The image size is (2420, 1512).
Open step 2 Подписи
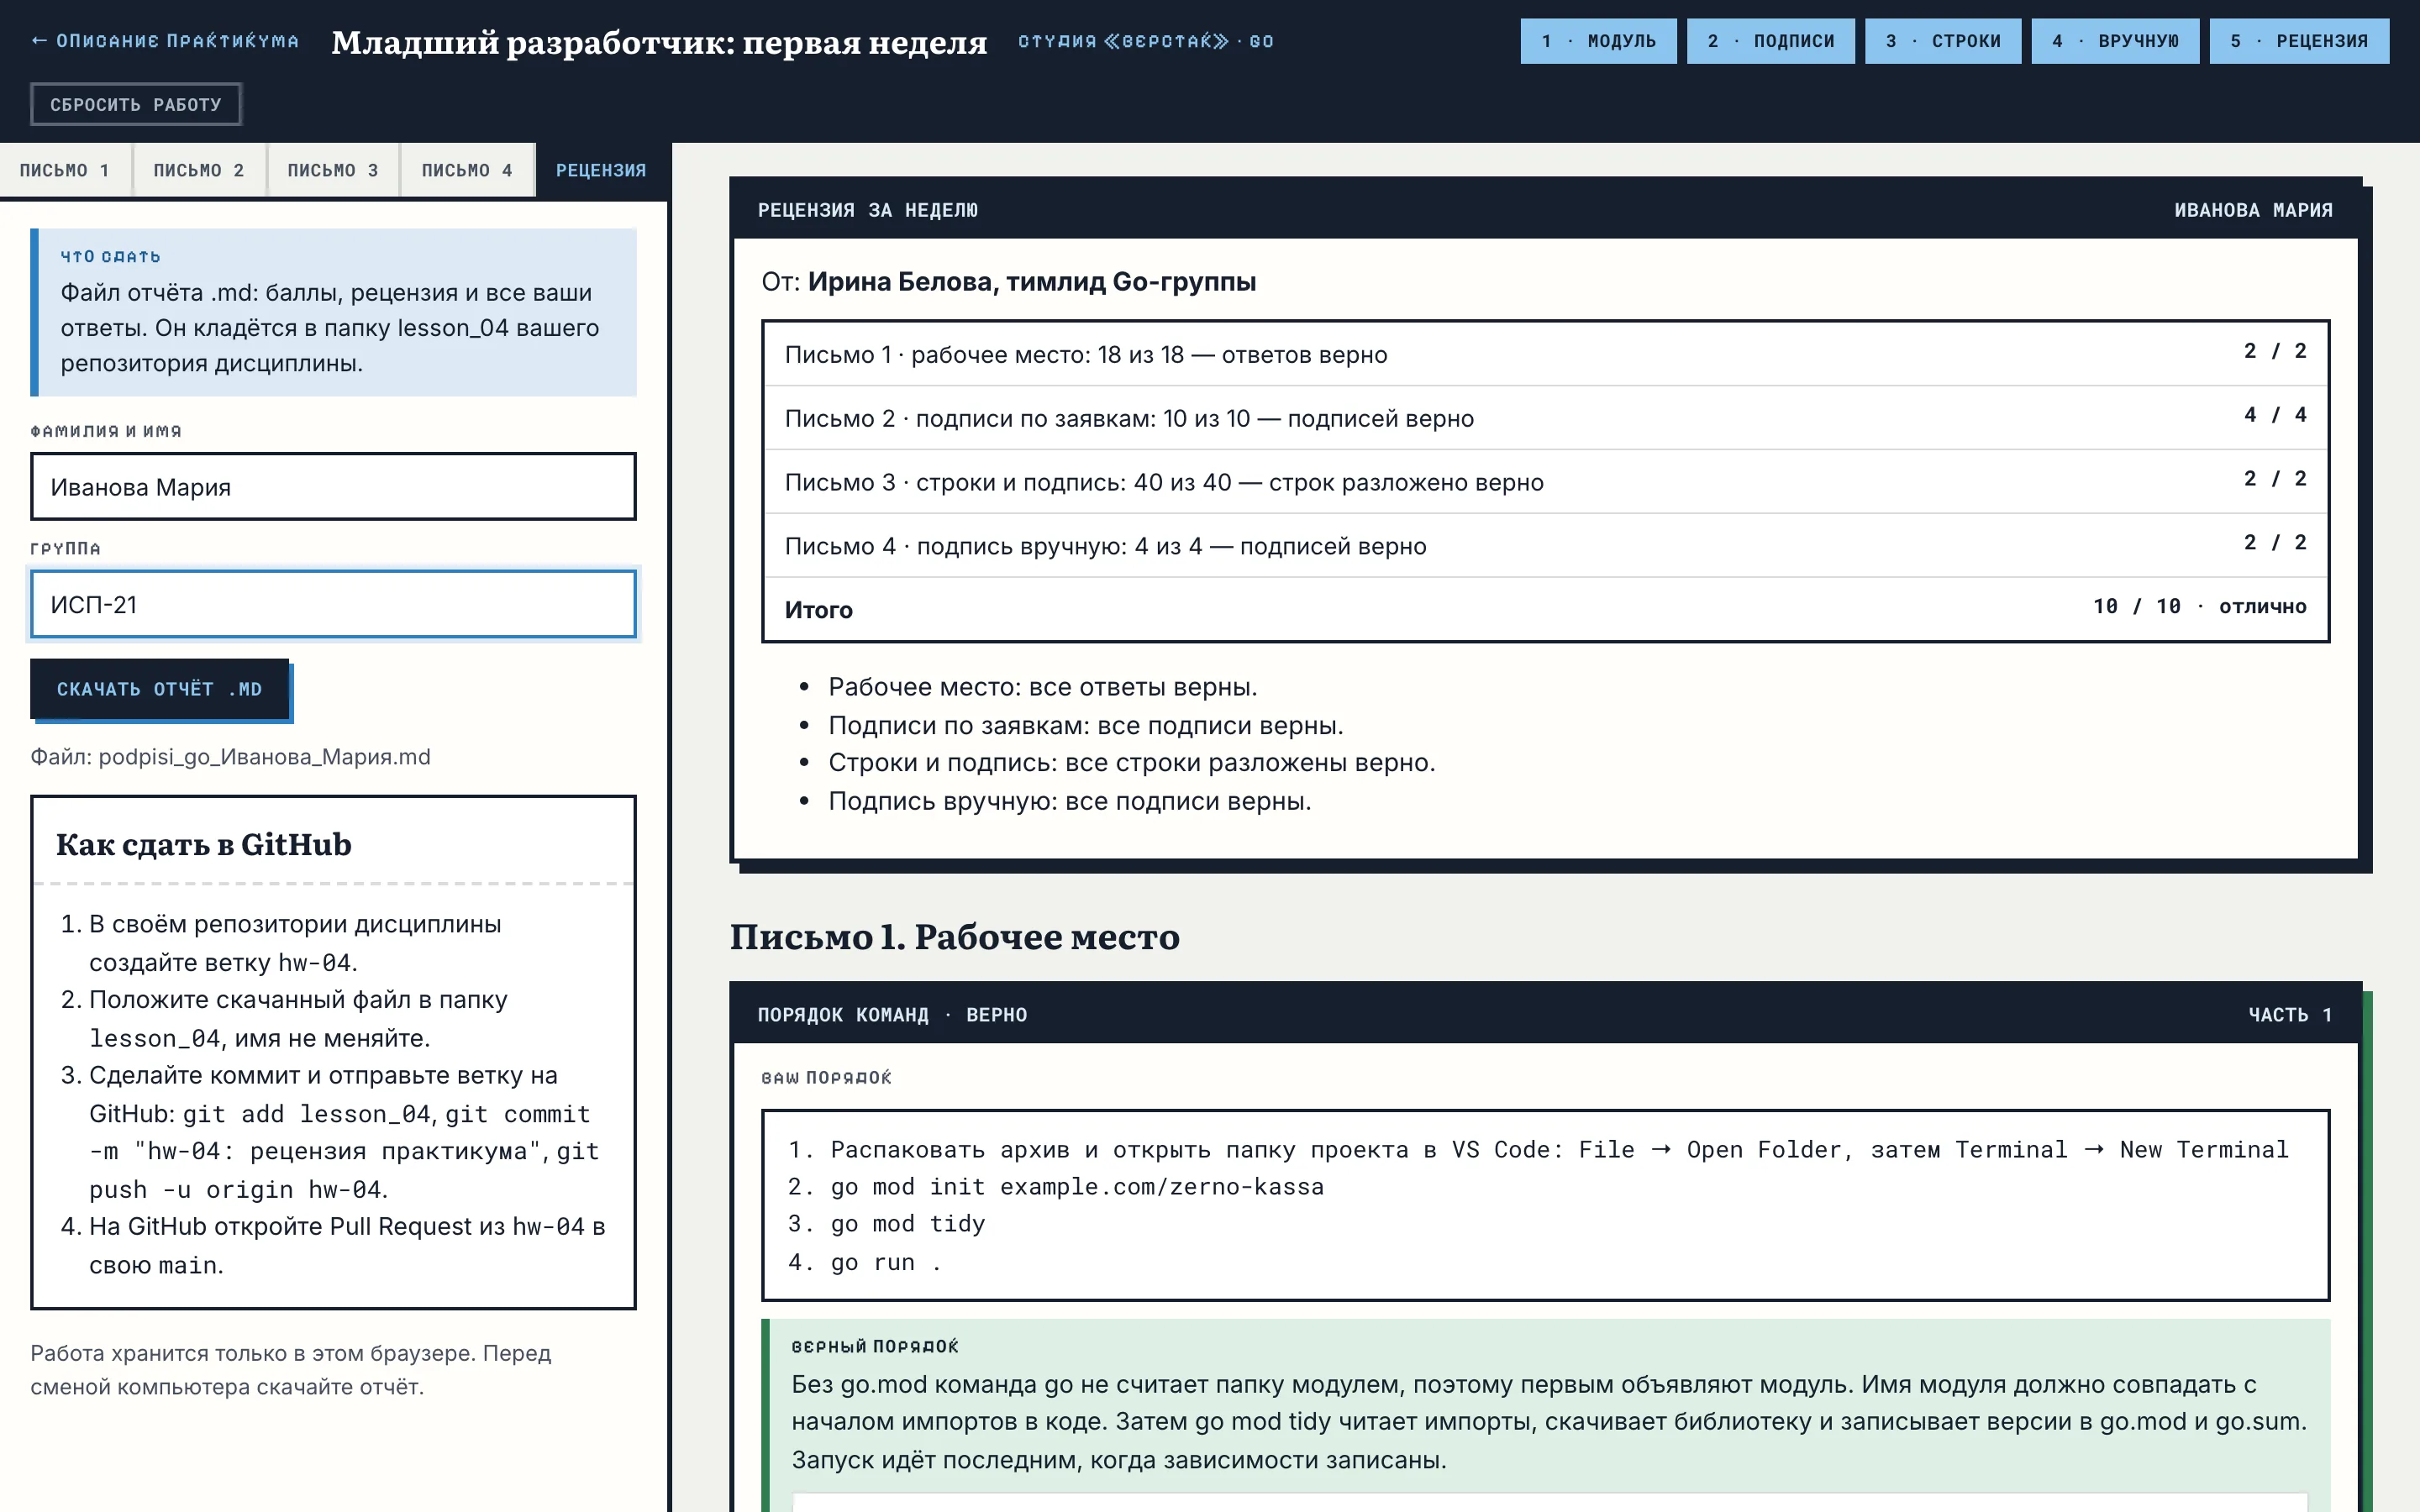click(x=1770, y=41)
